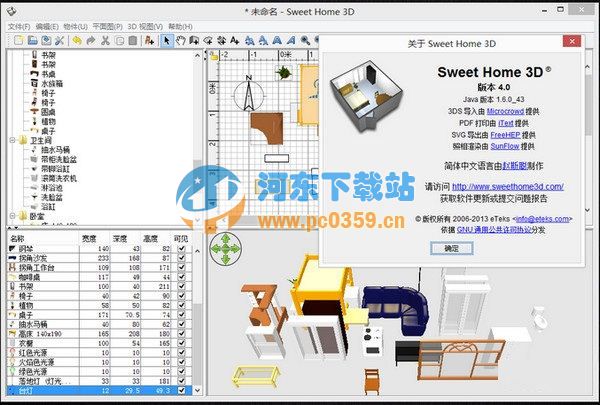
Task: Toggle visible checkbox of selected 台灯 row
Action: [182, 390]
